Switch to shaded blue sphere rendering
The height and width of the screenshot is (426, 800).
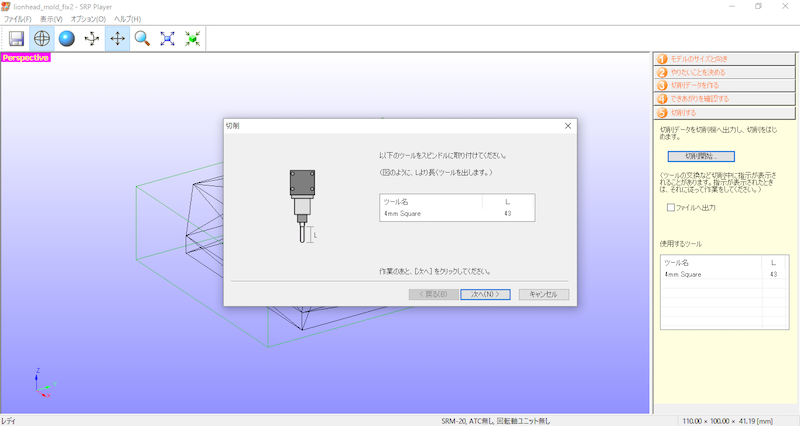coord(67,39)
